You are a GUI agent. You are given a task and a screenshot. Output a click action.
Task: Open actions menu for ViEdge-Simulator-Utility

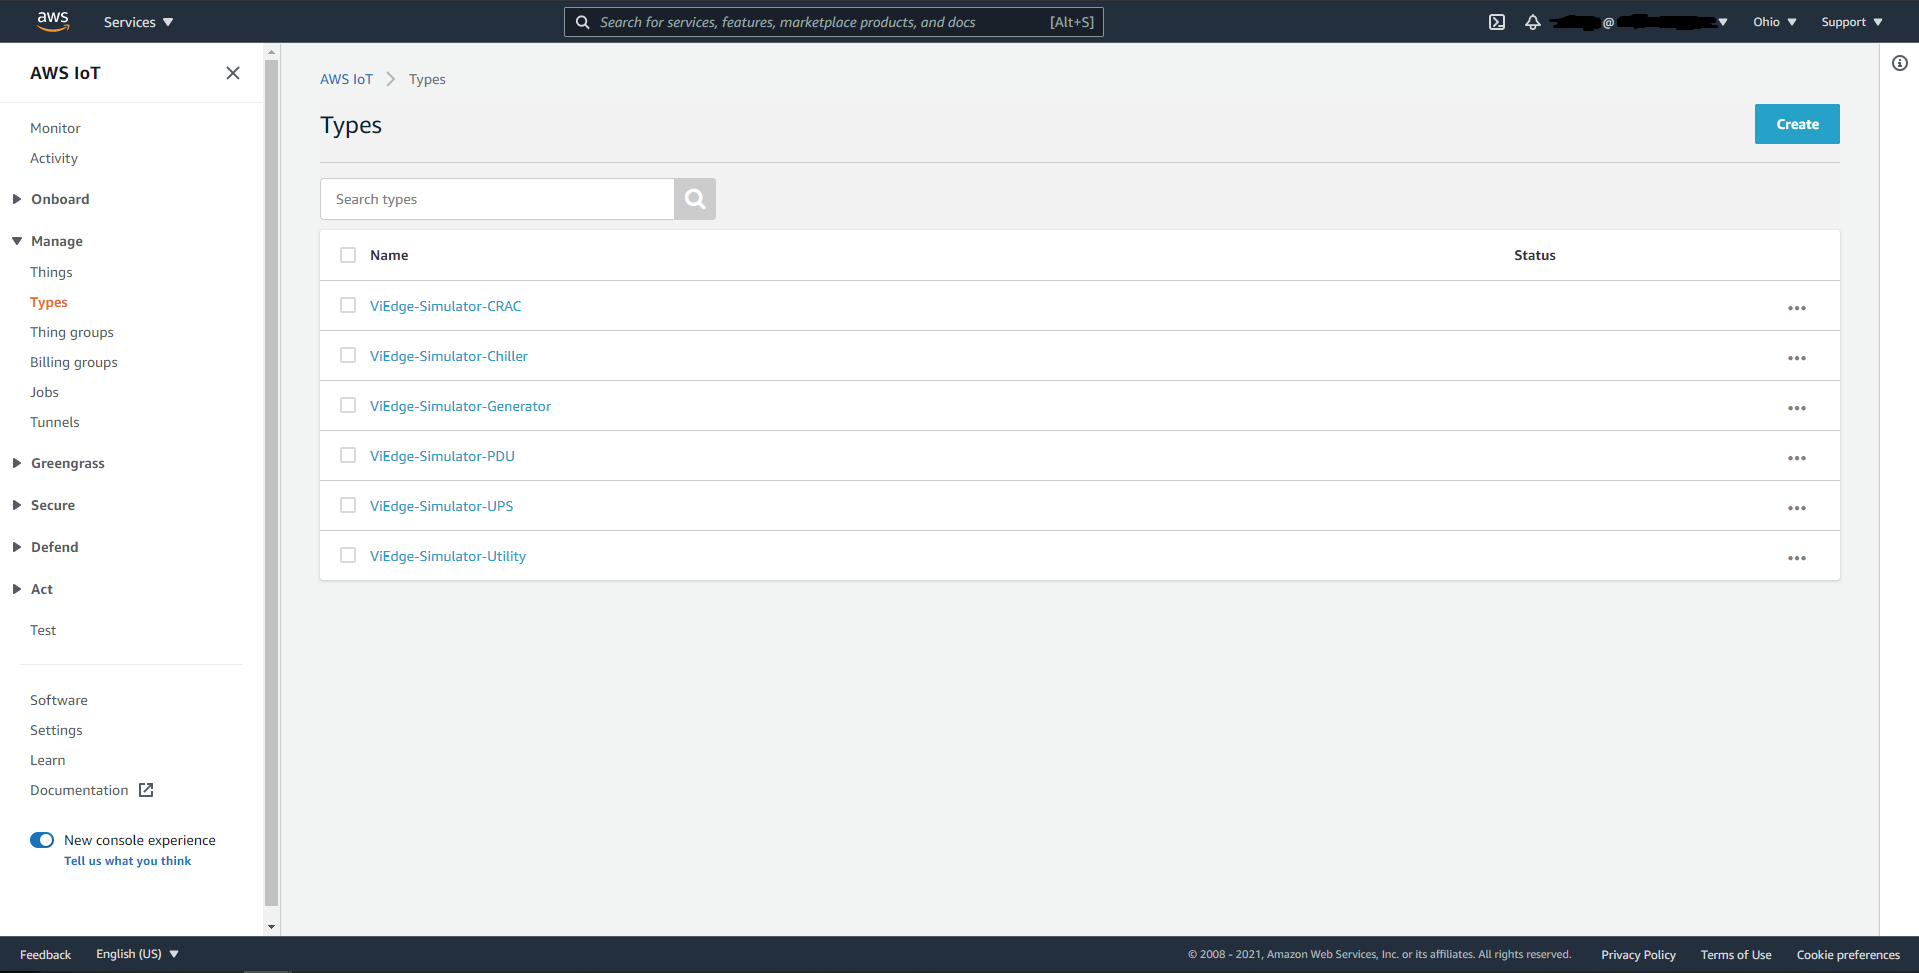(1797, 558)
